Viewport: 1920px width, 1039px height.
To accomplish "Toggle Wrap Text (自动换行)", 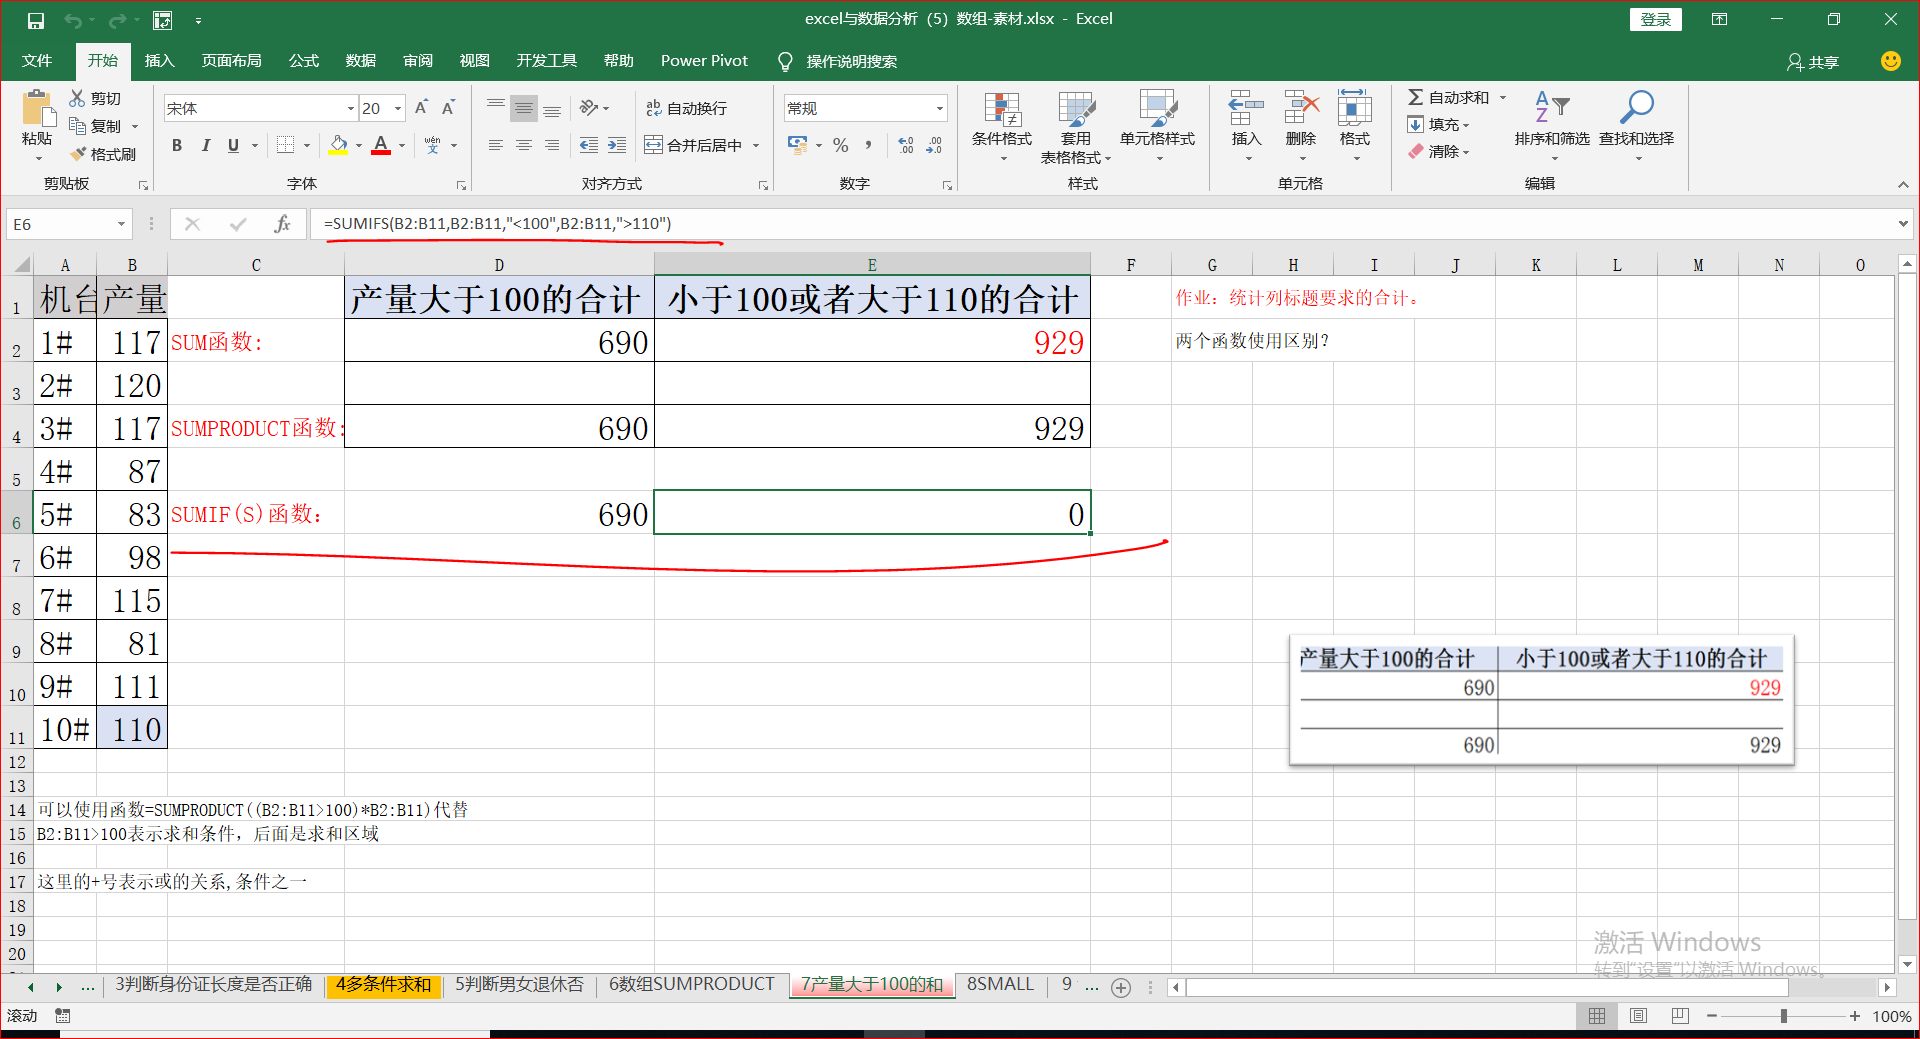I will point(686,108).
